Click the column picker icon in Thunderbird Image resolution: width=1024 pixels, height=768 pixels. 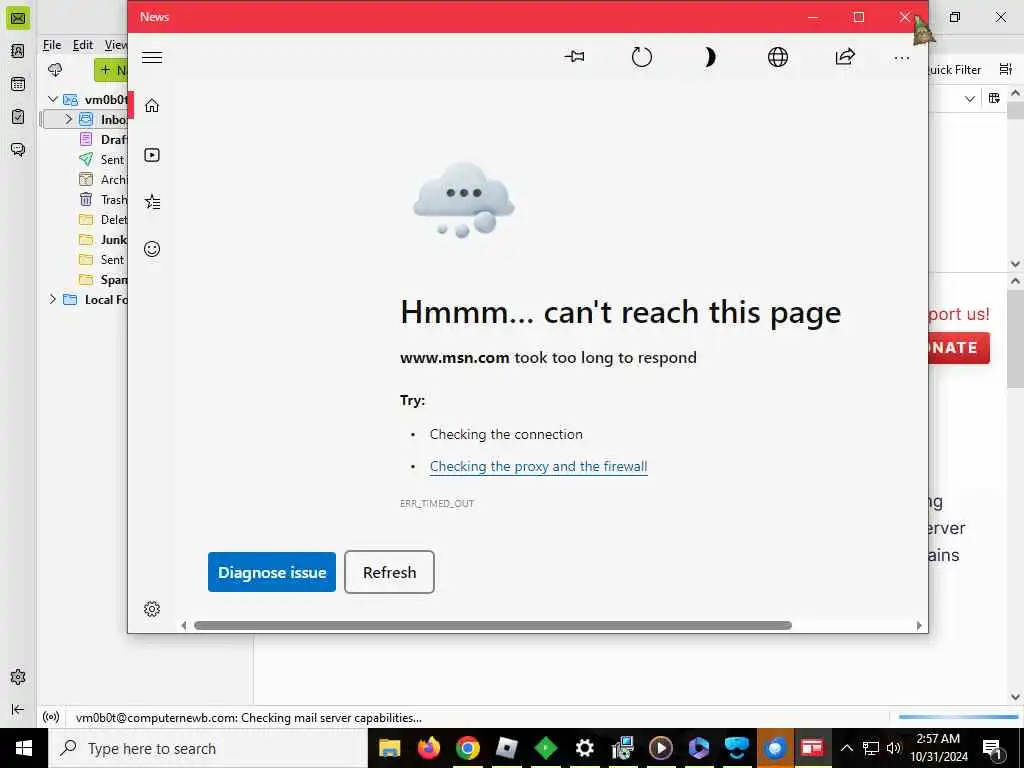tap(994, 98)
